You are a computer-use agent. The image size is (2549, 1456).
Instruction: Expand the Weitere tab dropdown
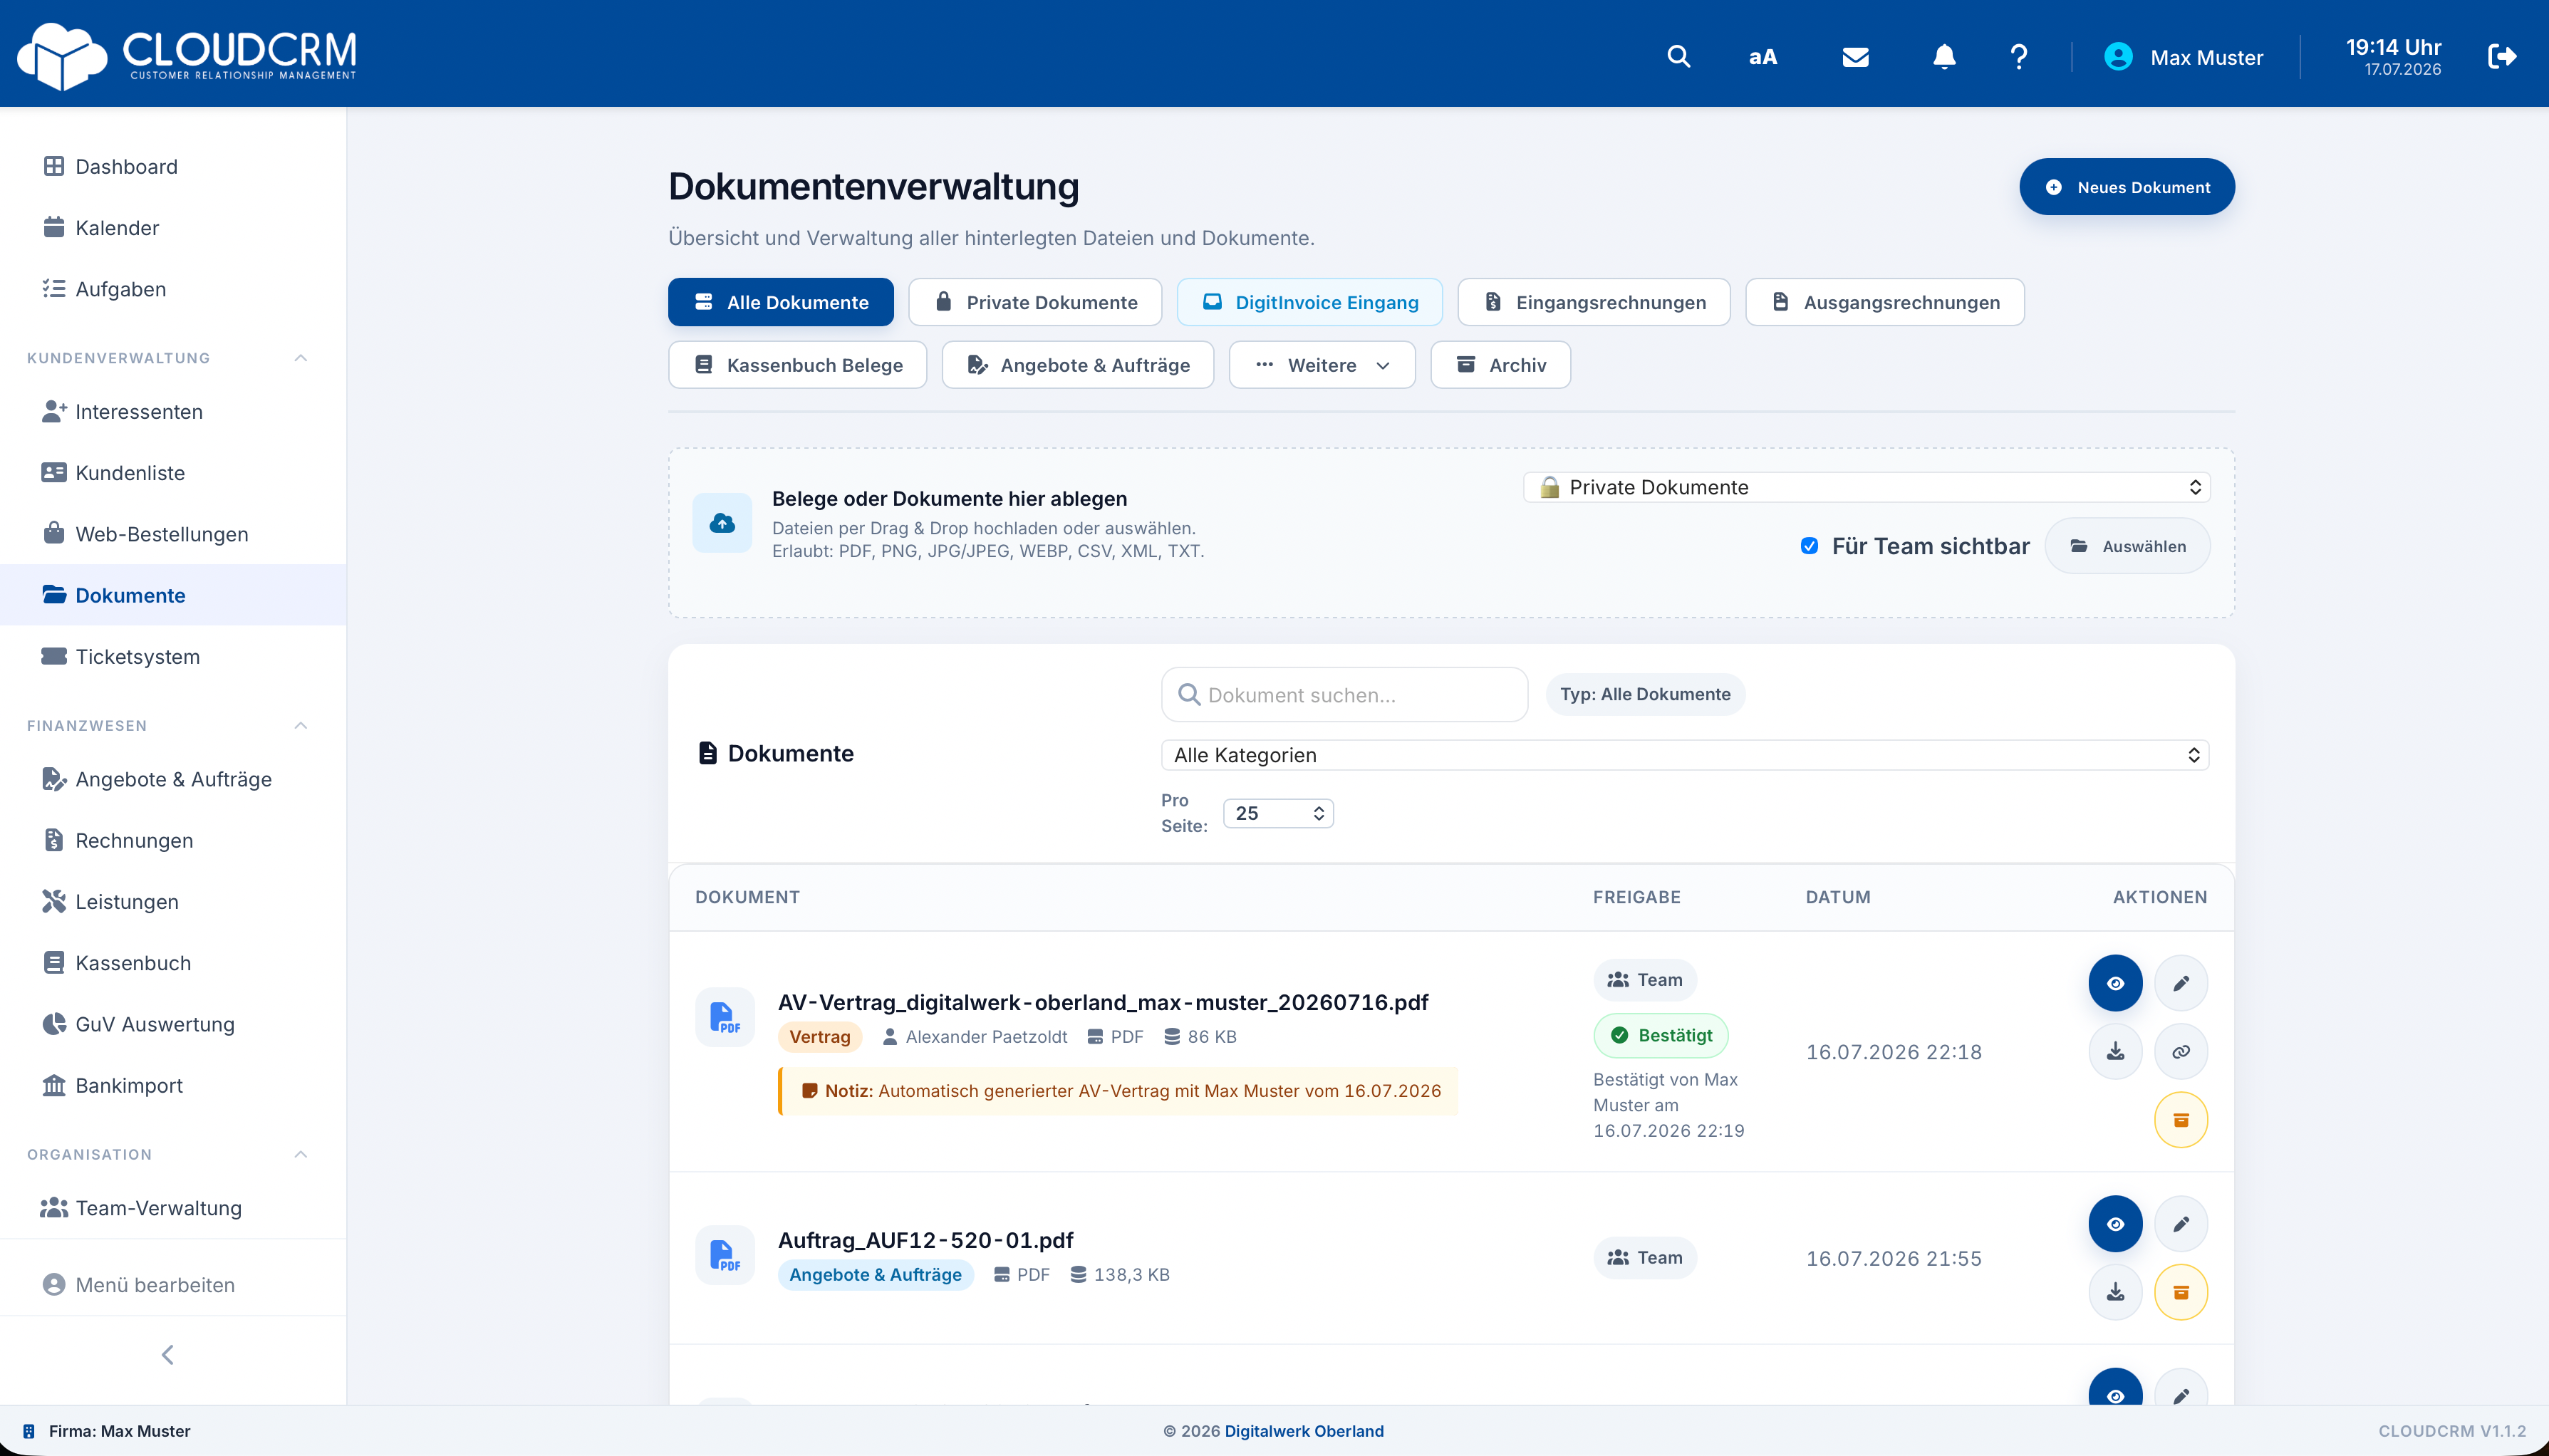1322,365
